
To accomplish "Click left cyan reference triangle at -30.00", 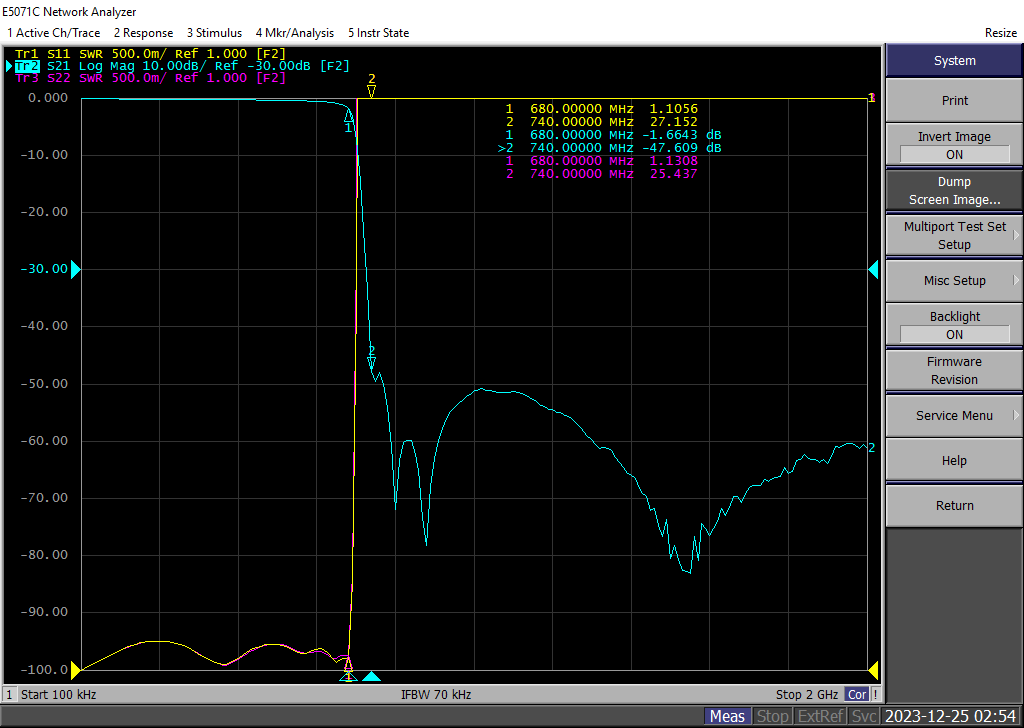I will [75, 269].
